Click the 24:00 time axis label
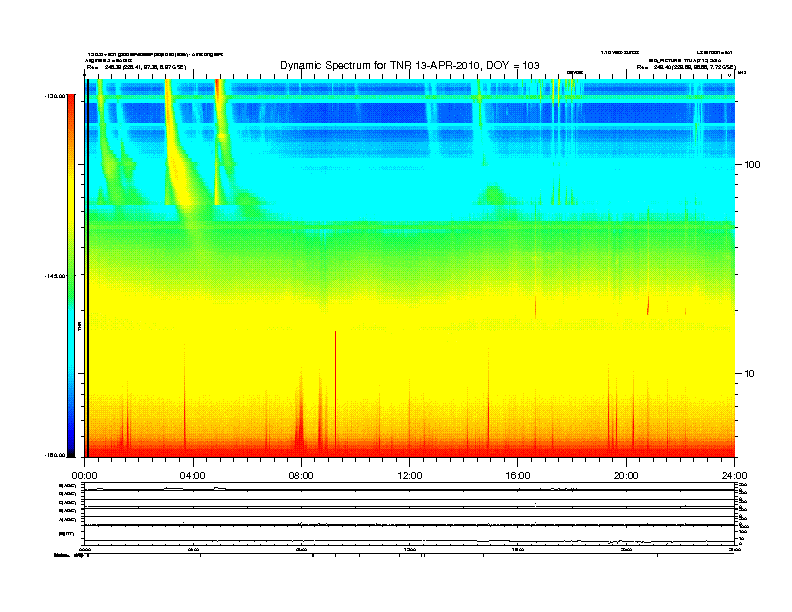 tap(734, 476)
